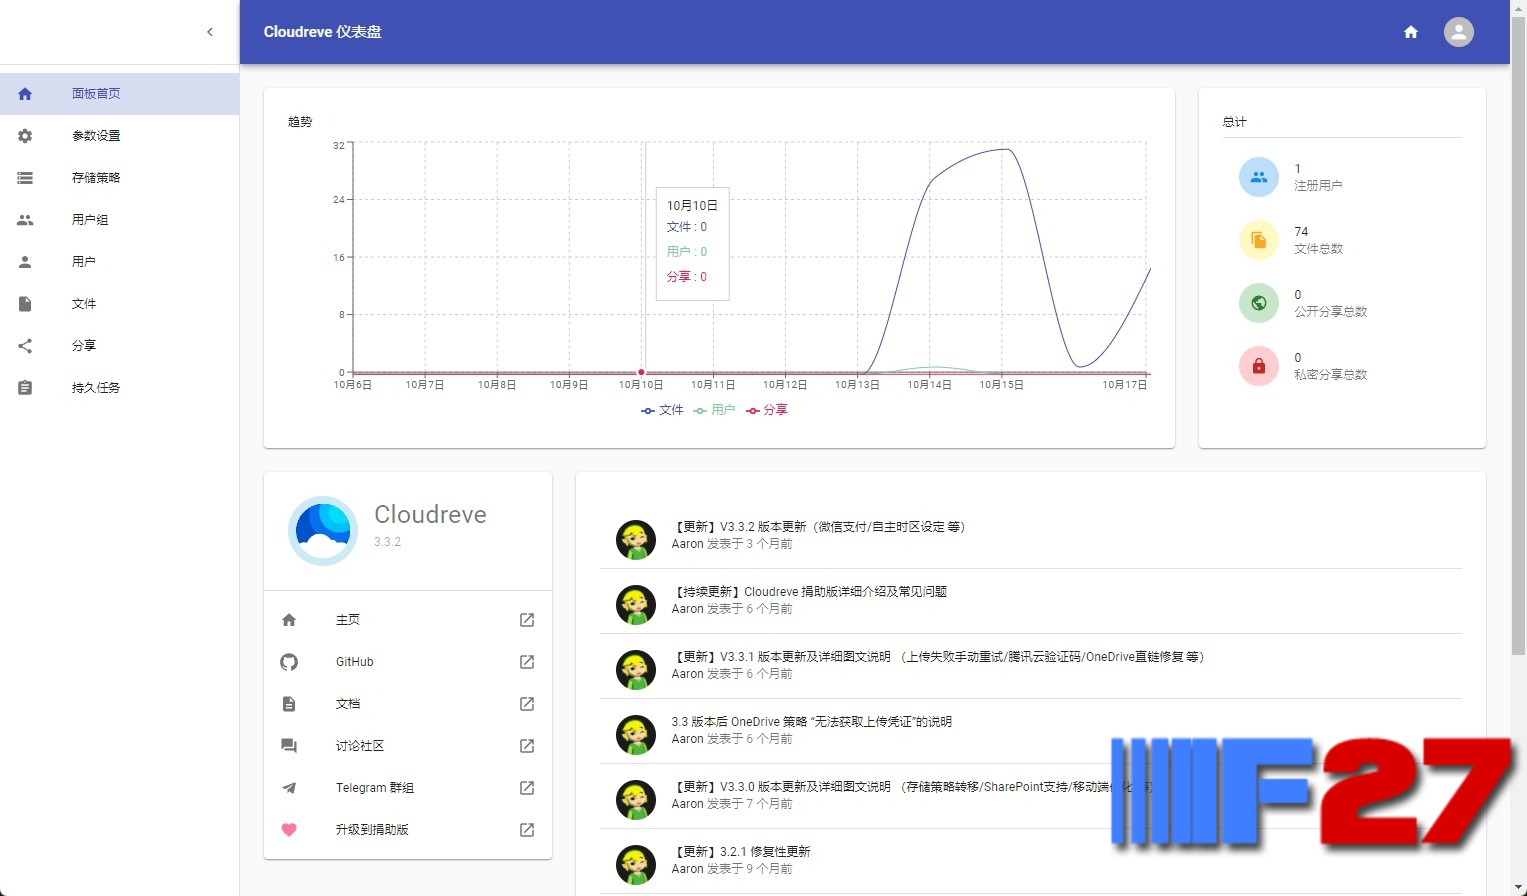The image size is (1527, 896).
Task: Click external-link icon in 讨论社区 row
Action: coord(527,746)
